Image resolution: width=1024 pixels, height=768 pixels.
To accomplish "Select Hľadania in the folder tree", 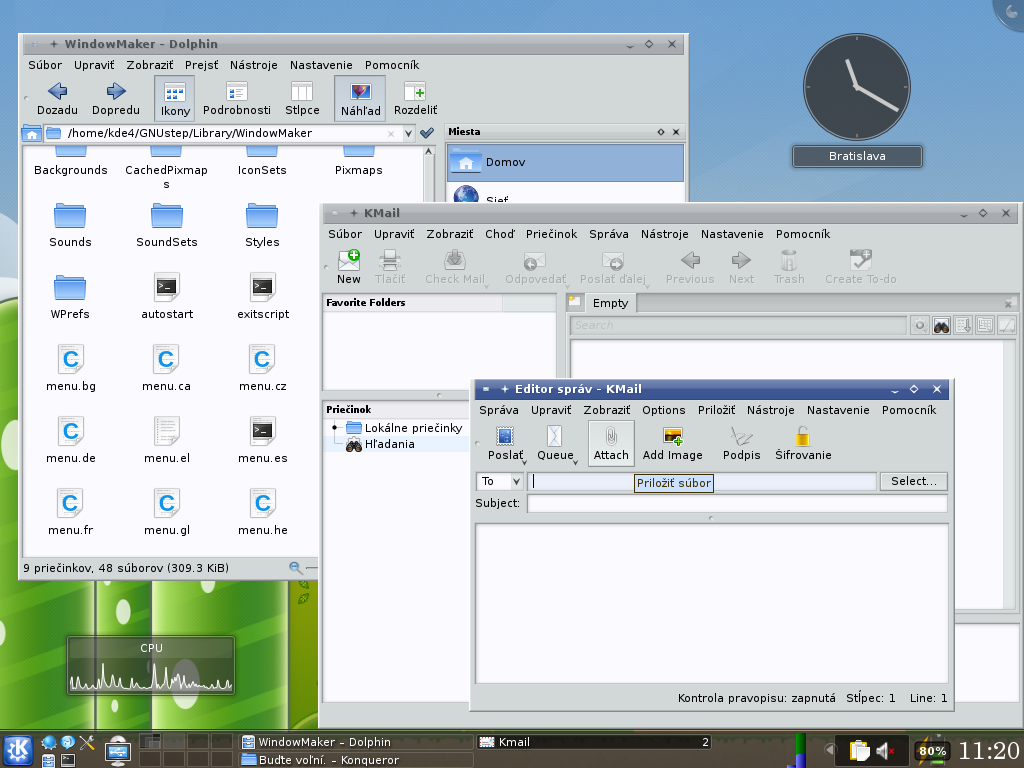I will 389,444.
